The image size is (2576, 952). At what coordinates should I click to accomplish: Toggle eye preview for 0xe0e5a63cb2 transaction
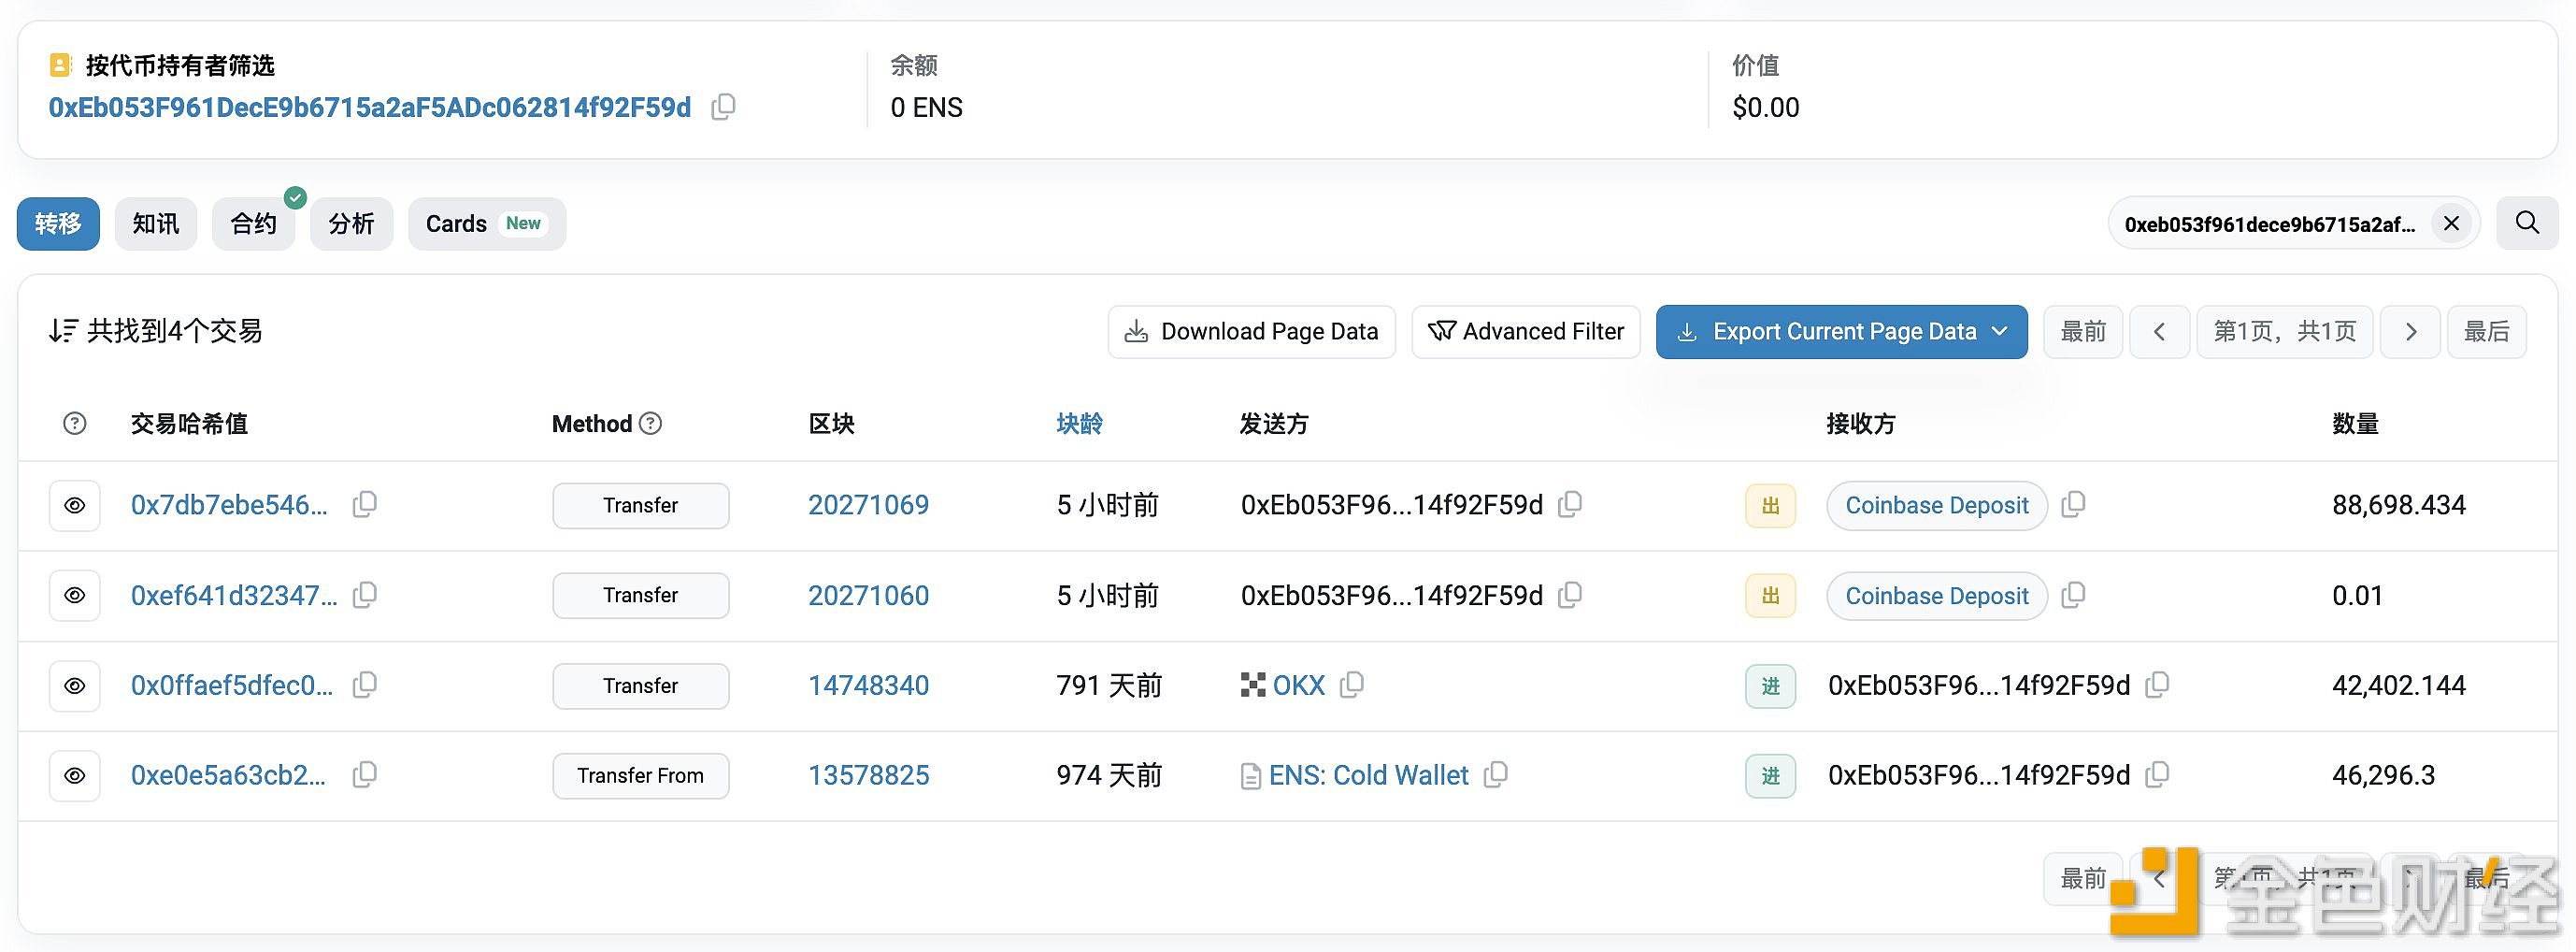[x=75, y=776]
